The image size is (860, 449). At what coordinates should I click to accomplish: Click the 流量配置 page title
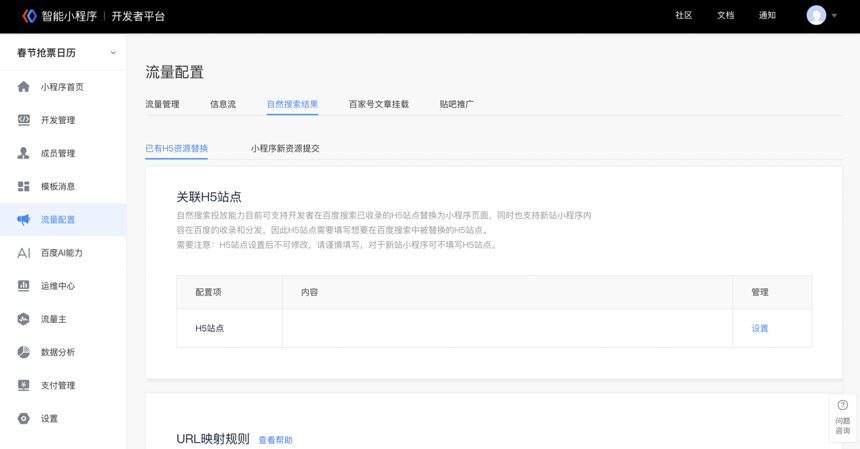pyautogui.click(x=174, y=72)
